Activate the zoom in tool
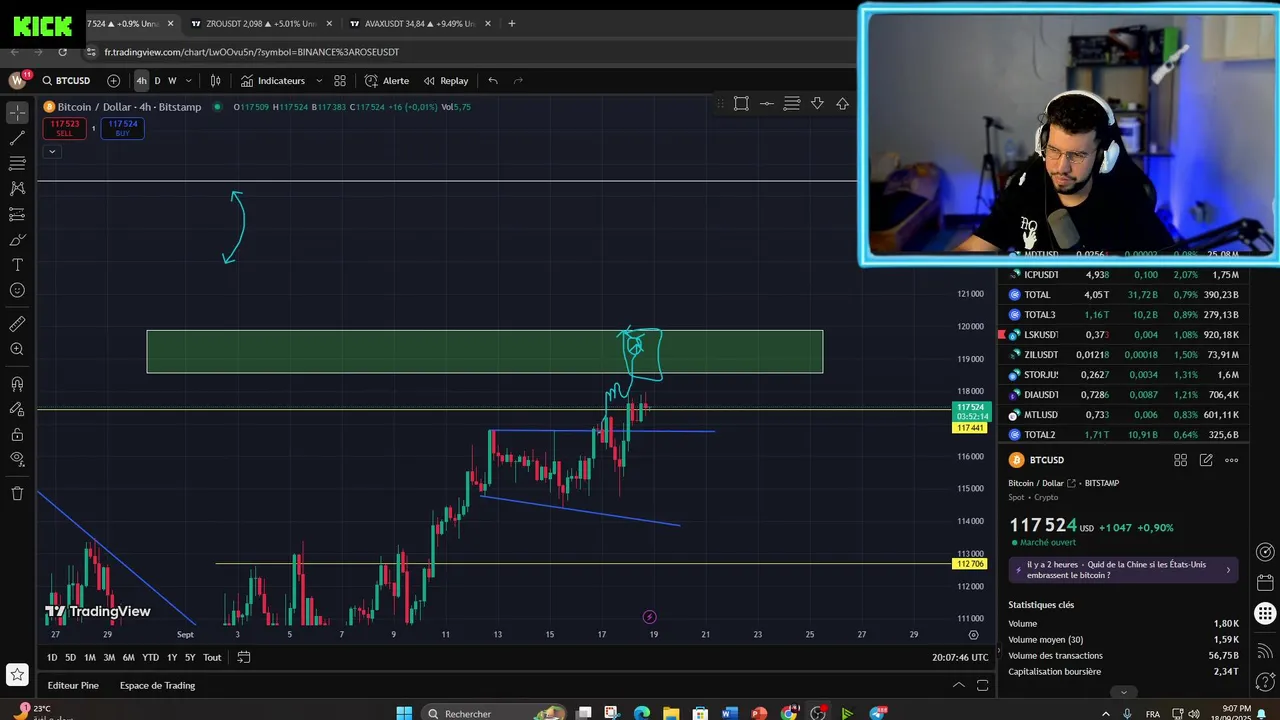Image resolution: width=1280 pixels, height=720 pixels. [17, 349]
